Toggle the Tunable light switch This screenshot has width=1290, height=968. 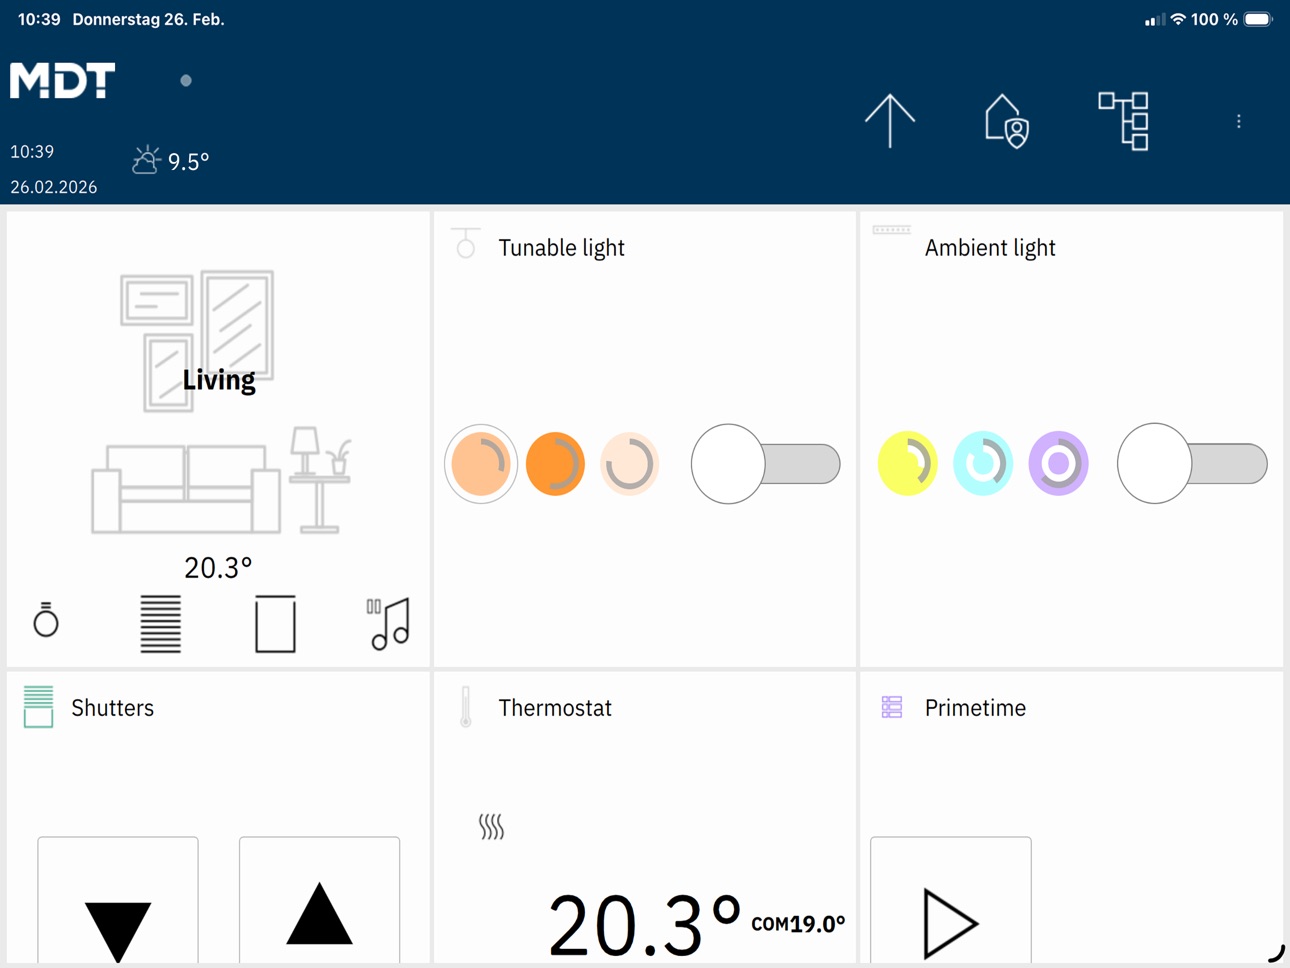pyautogui.click(x=766, y=464)
